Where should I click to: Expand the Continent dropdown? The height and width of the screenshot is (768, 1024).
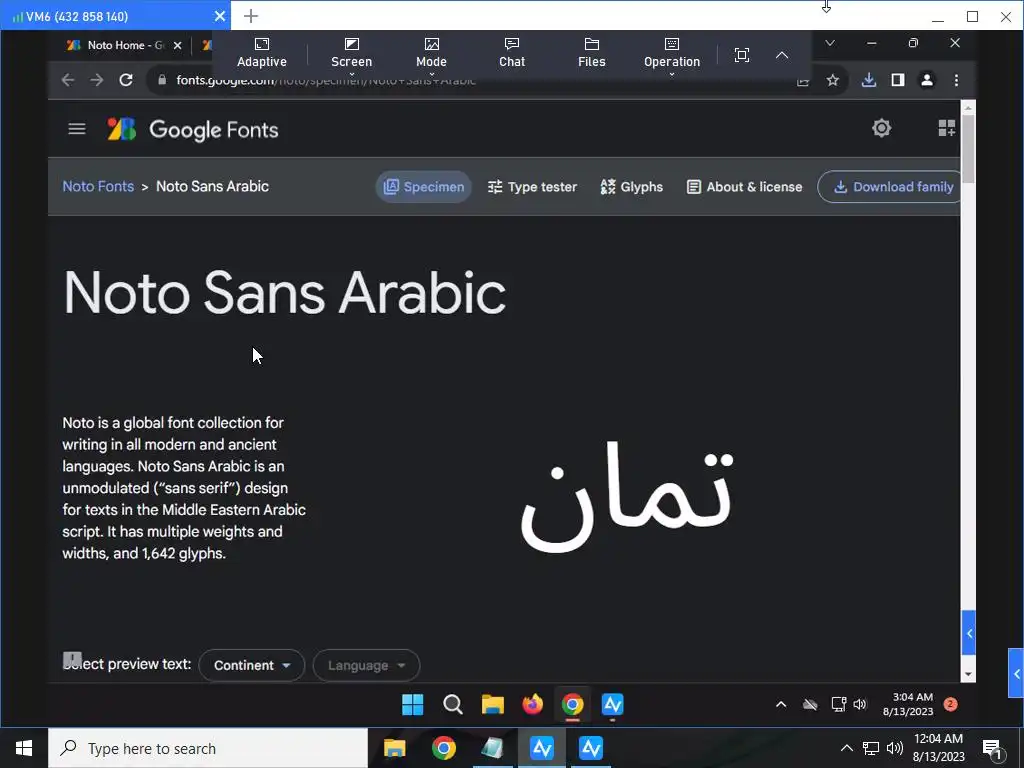click(251, 665)
